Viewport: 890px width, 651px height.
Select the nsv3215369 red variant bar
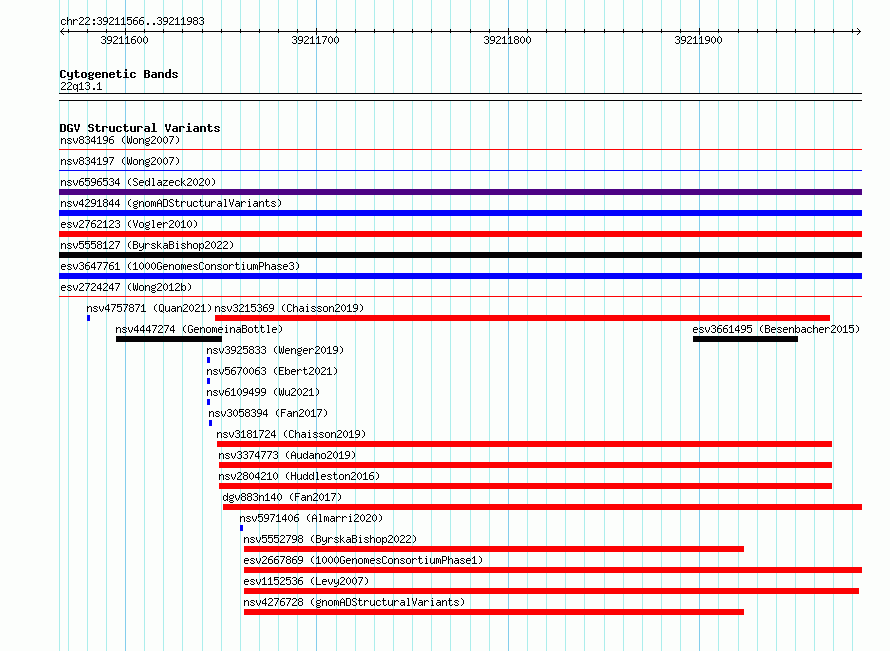point(522,318)
